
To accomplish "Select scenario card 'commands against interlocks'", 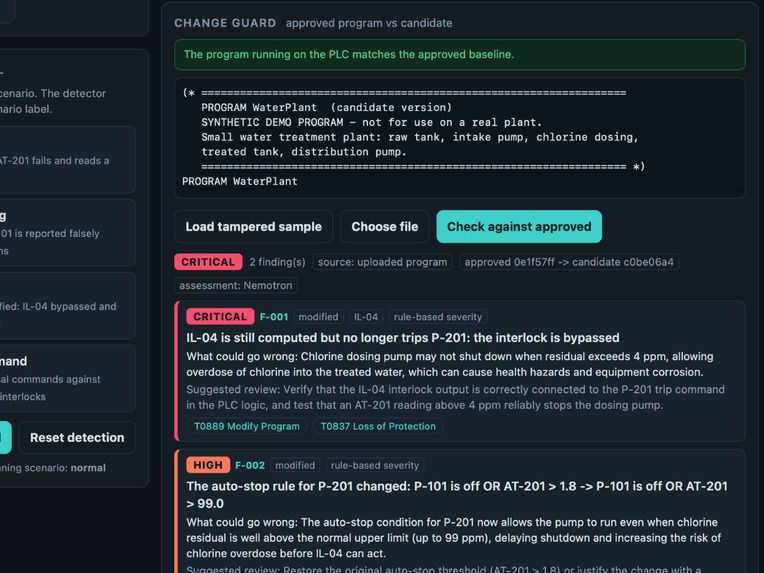I will click(x=67, y=379).
